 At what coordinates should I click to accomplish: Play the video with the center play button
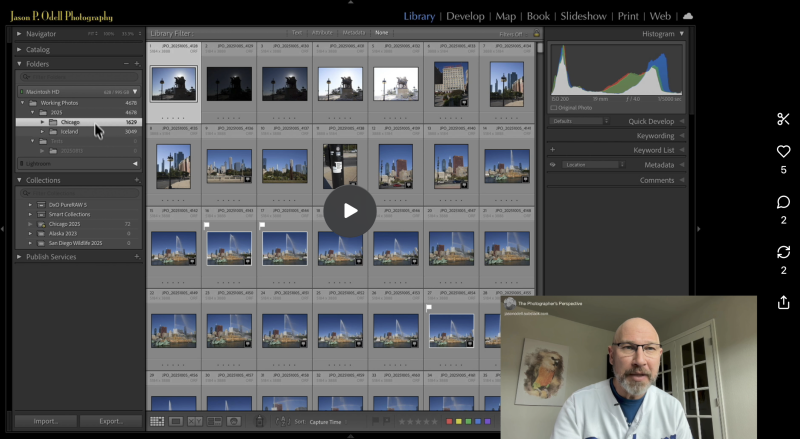pos(350,211)
